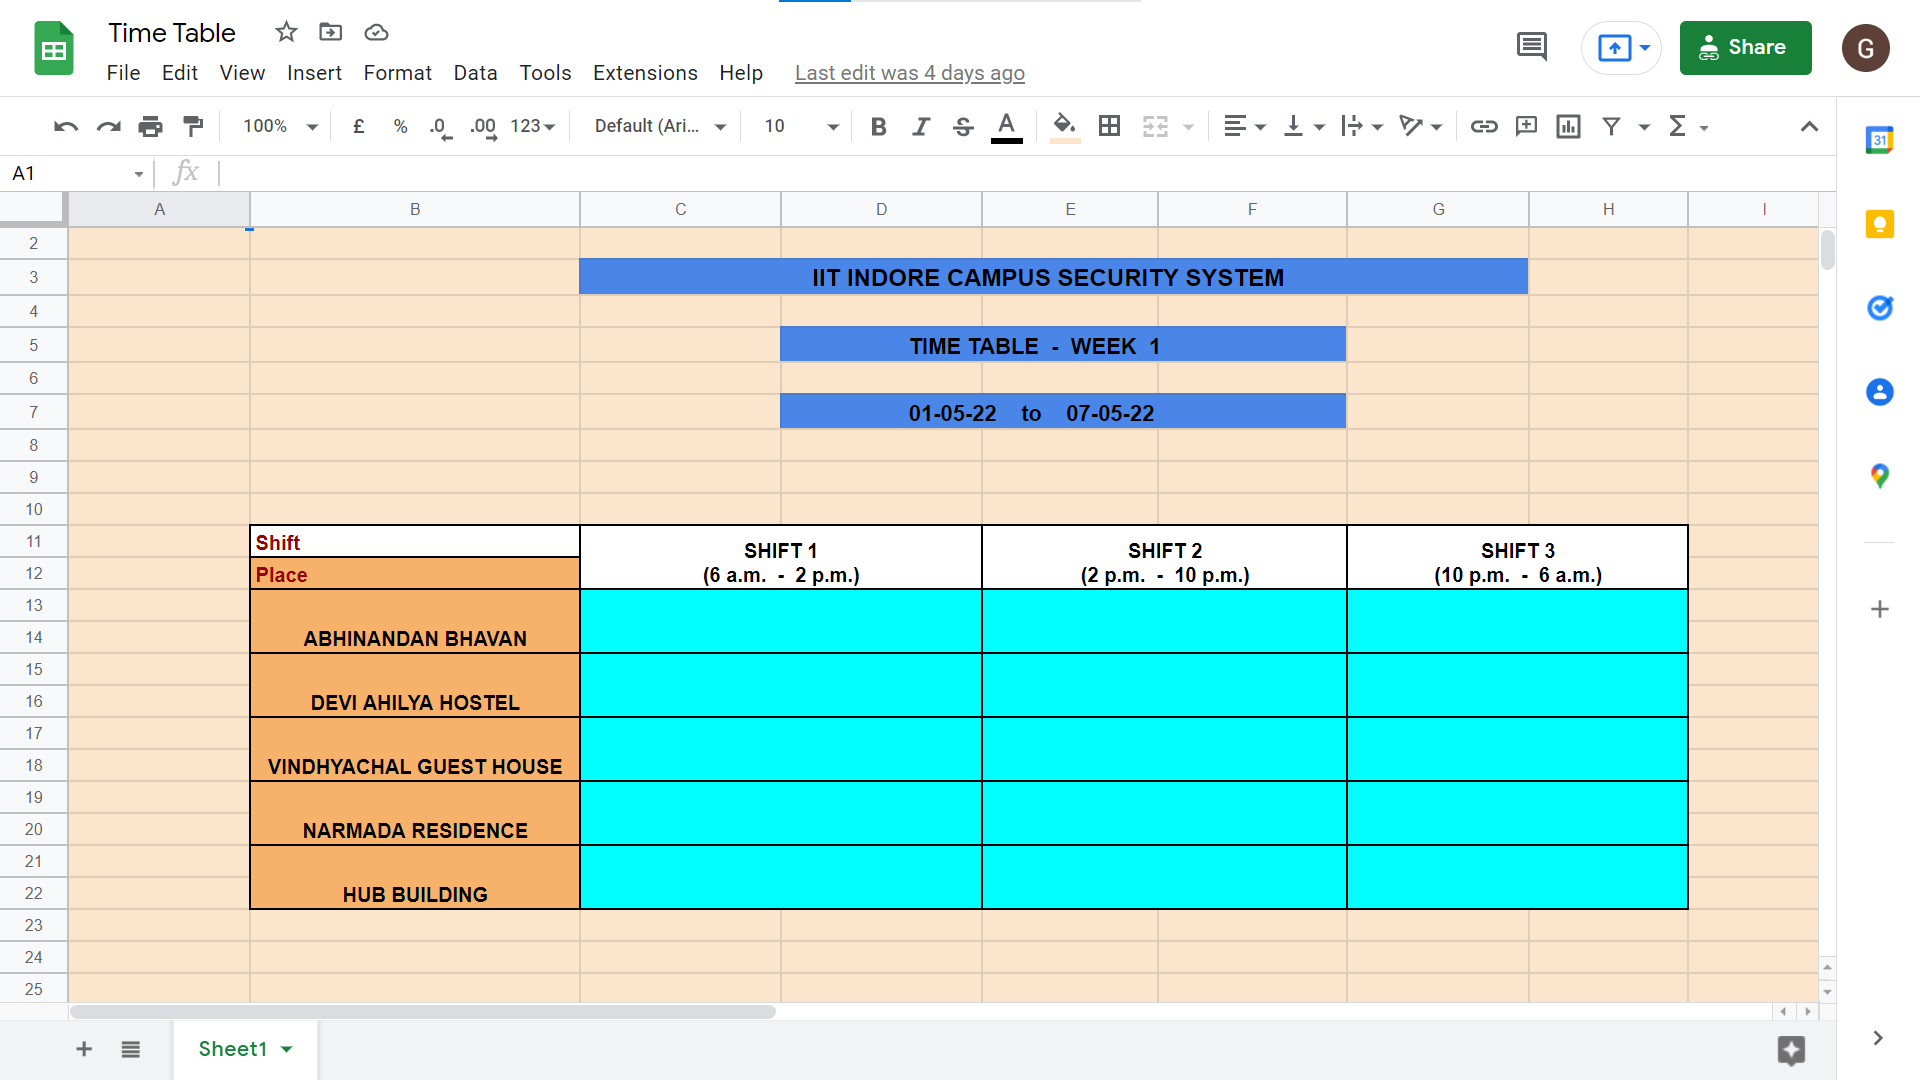The image size is (1920, 1080).
Task: Click the insert link icon
Action: tap(1483, 126)
